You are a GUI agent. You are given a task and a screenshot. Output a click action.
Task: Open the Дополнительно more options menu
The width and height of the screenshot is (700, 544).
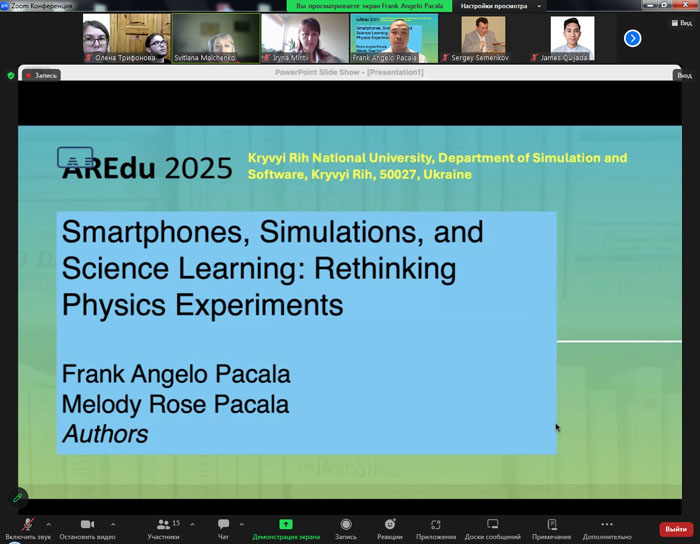pos(607,526)
